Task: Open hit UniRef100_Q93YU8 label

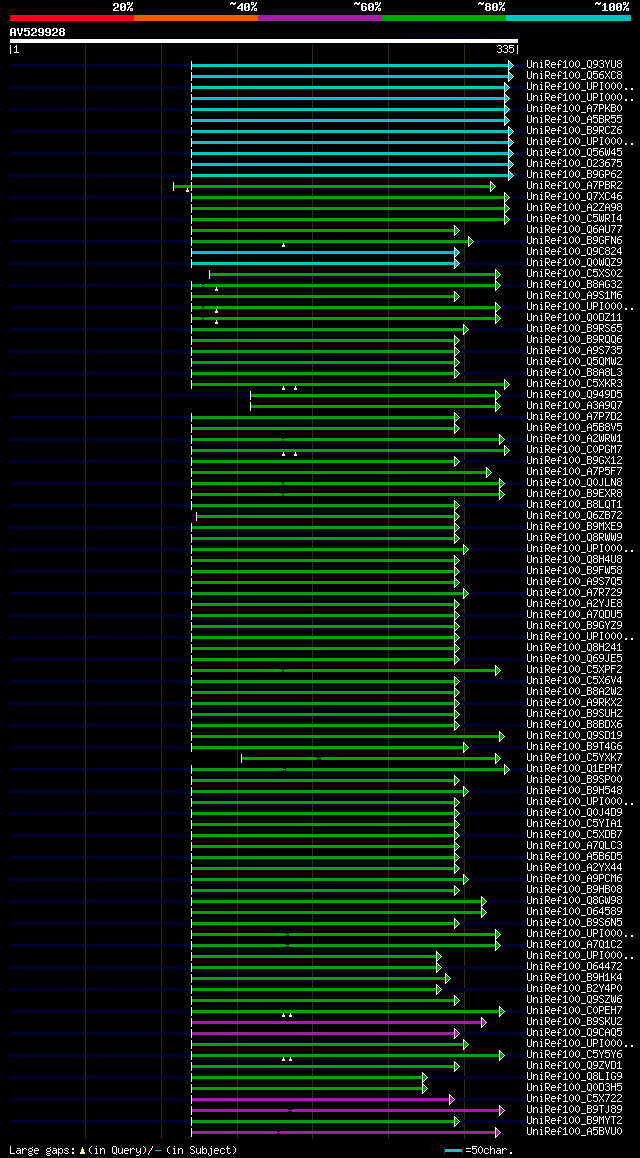Action: (x=574, y=65)
